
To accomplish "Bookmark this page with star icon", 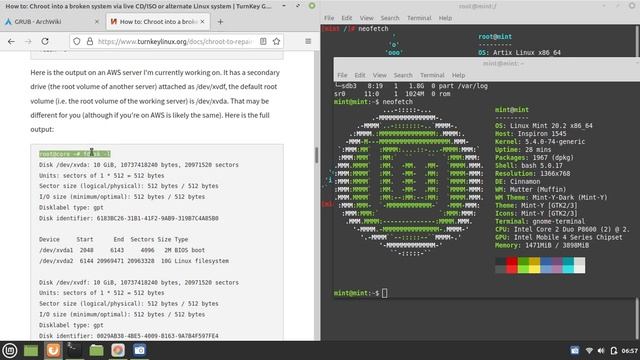I will coord(276,41).
